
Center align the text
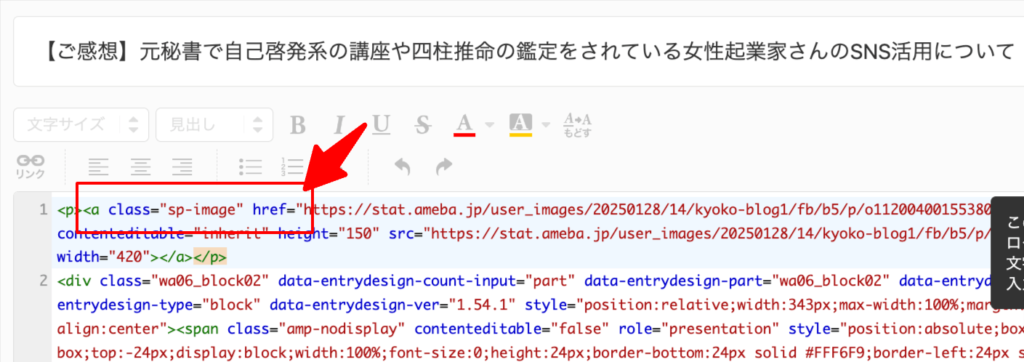(x=140, y=167)
